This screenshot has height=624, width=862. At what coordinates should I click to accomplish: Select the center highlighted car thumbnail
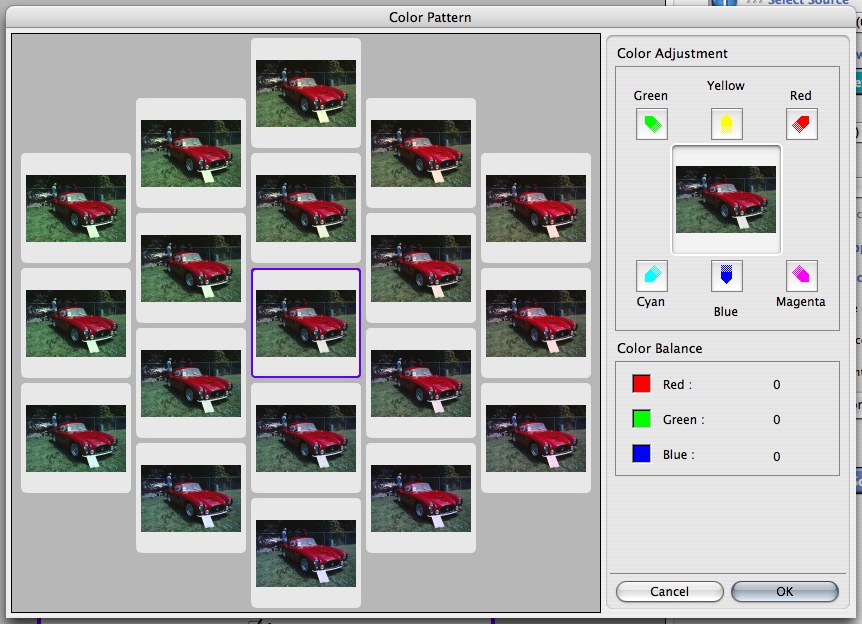[x=306, y=323]
